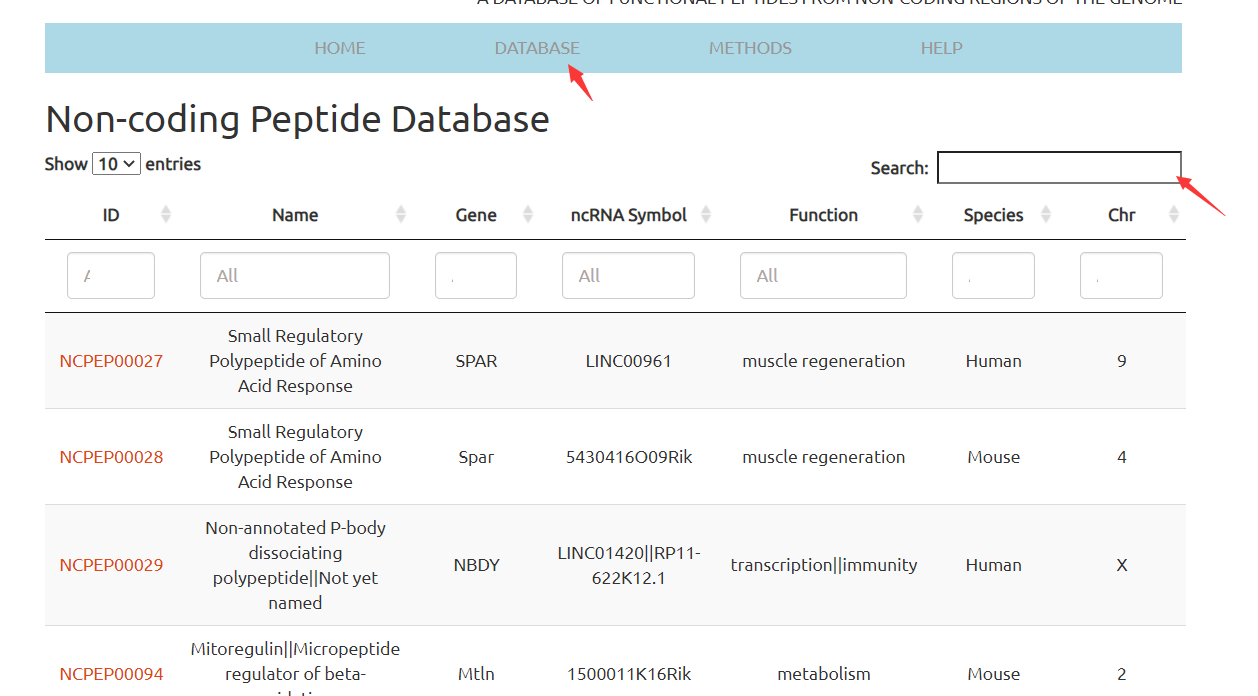Click the ID column header label
This screenshot has width=1258, height=696.
(x=111, y=215)
